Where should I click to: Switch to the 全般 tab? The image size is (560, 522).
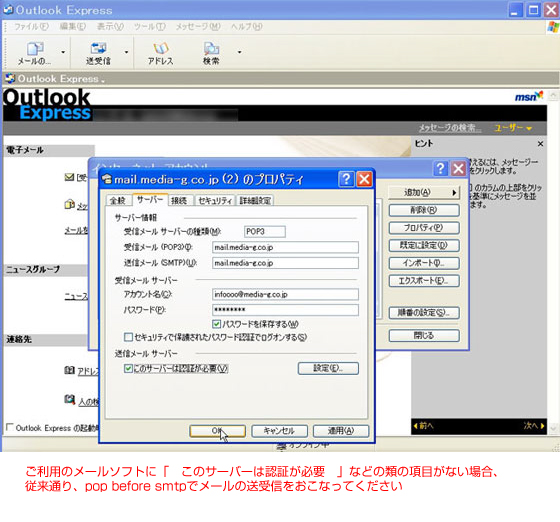(118, 200)
